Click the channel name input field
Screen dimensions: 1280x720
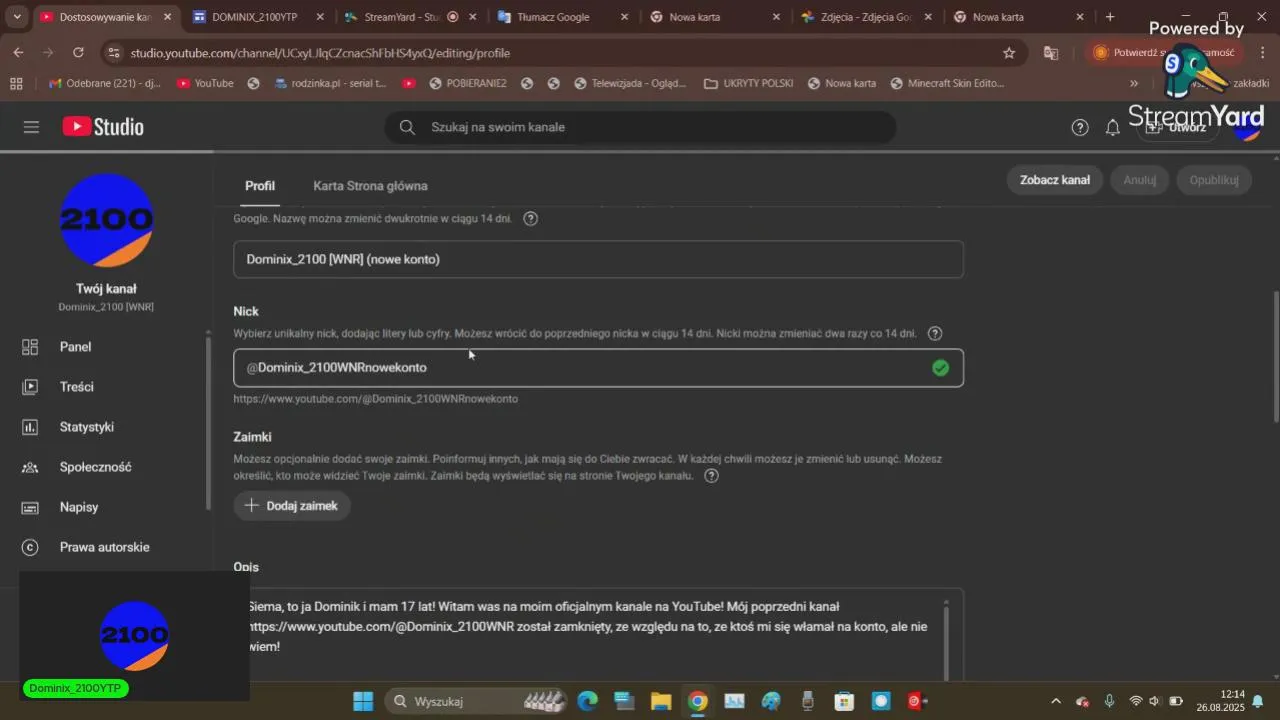click(598, 259)
